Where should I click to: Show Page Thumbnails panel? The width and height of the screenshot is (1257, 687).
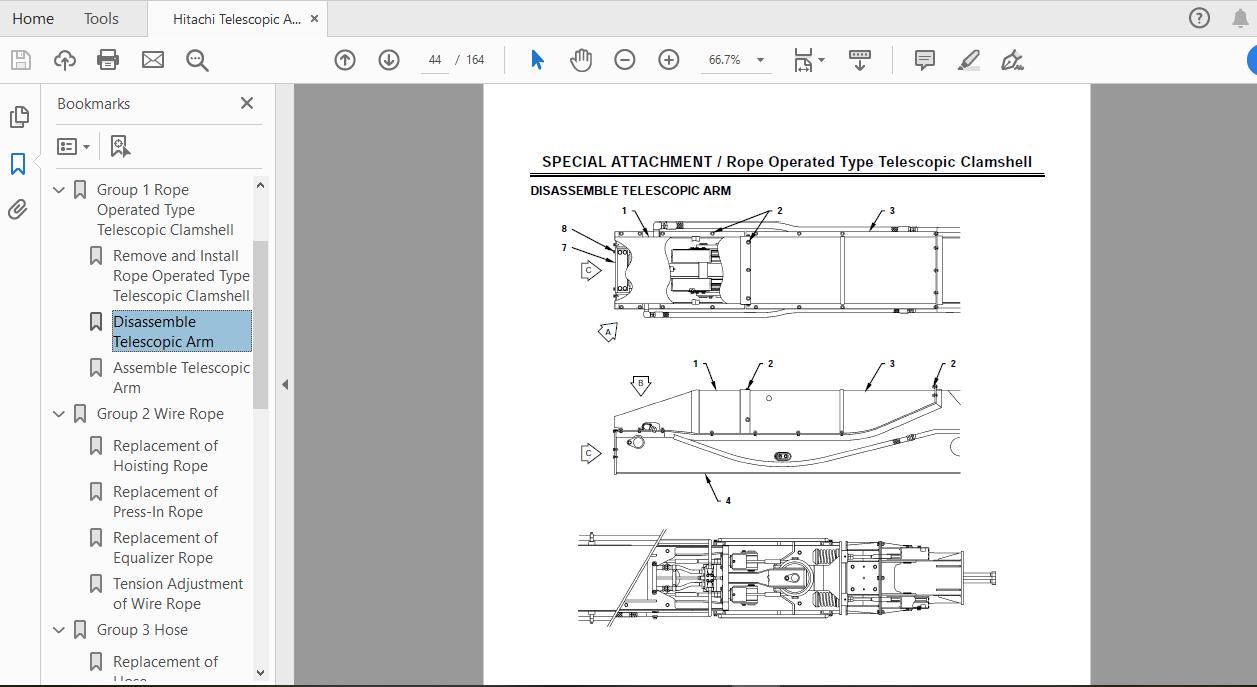click(x=18, y=117)
